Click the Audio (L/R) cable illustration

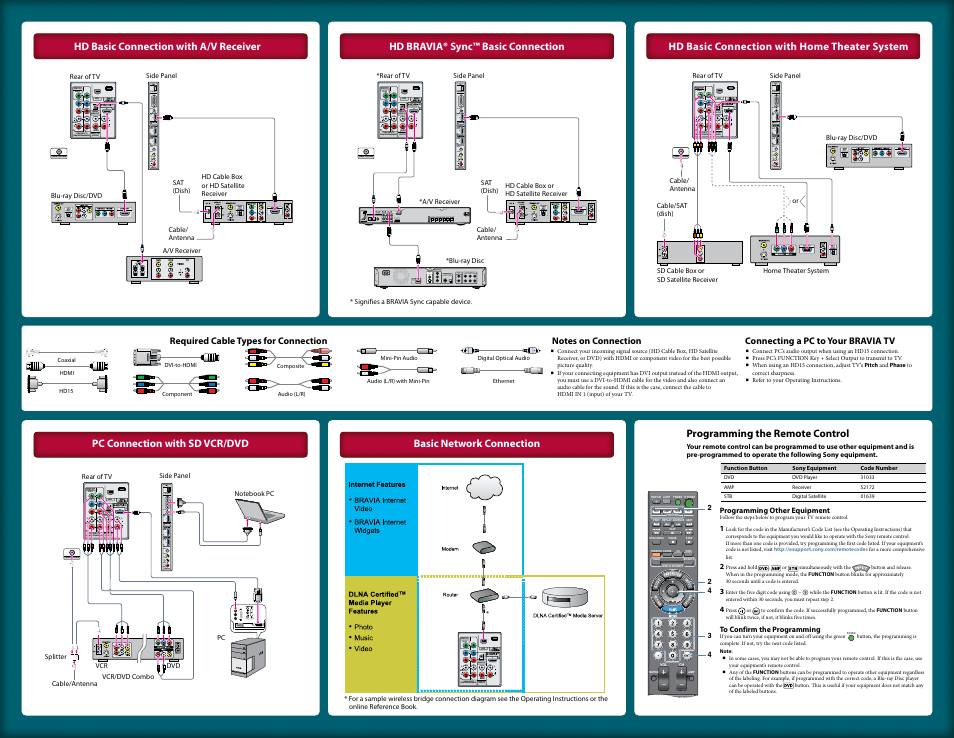click(x=289, y=385)
